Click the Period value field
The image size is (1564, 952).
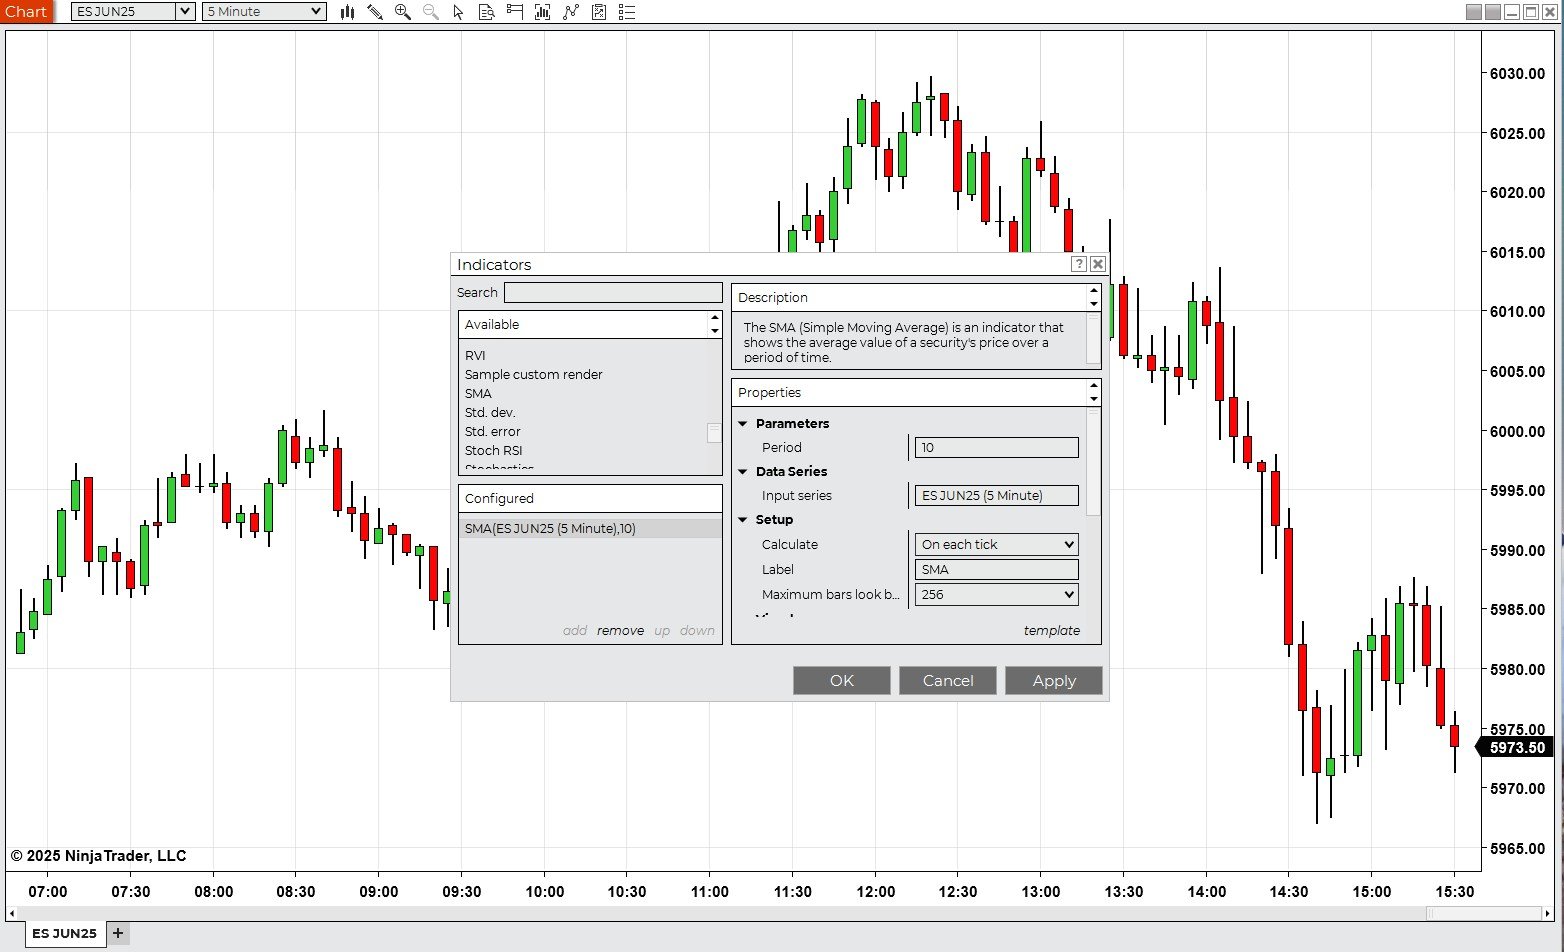pos(997,447)
